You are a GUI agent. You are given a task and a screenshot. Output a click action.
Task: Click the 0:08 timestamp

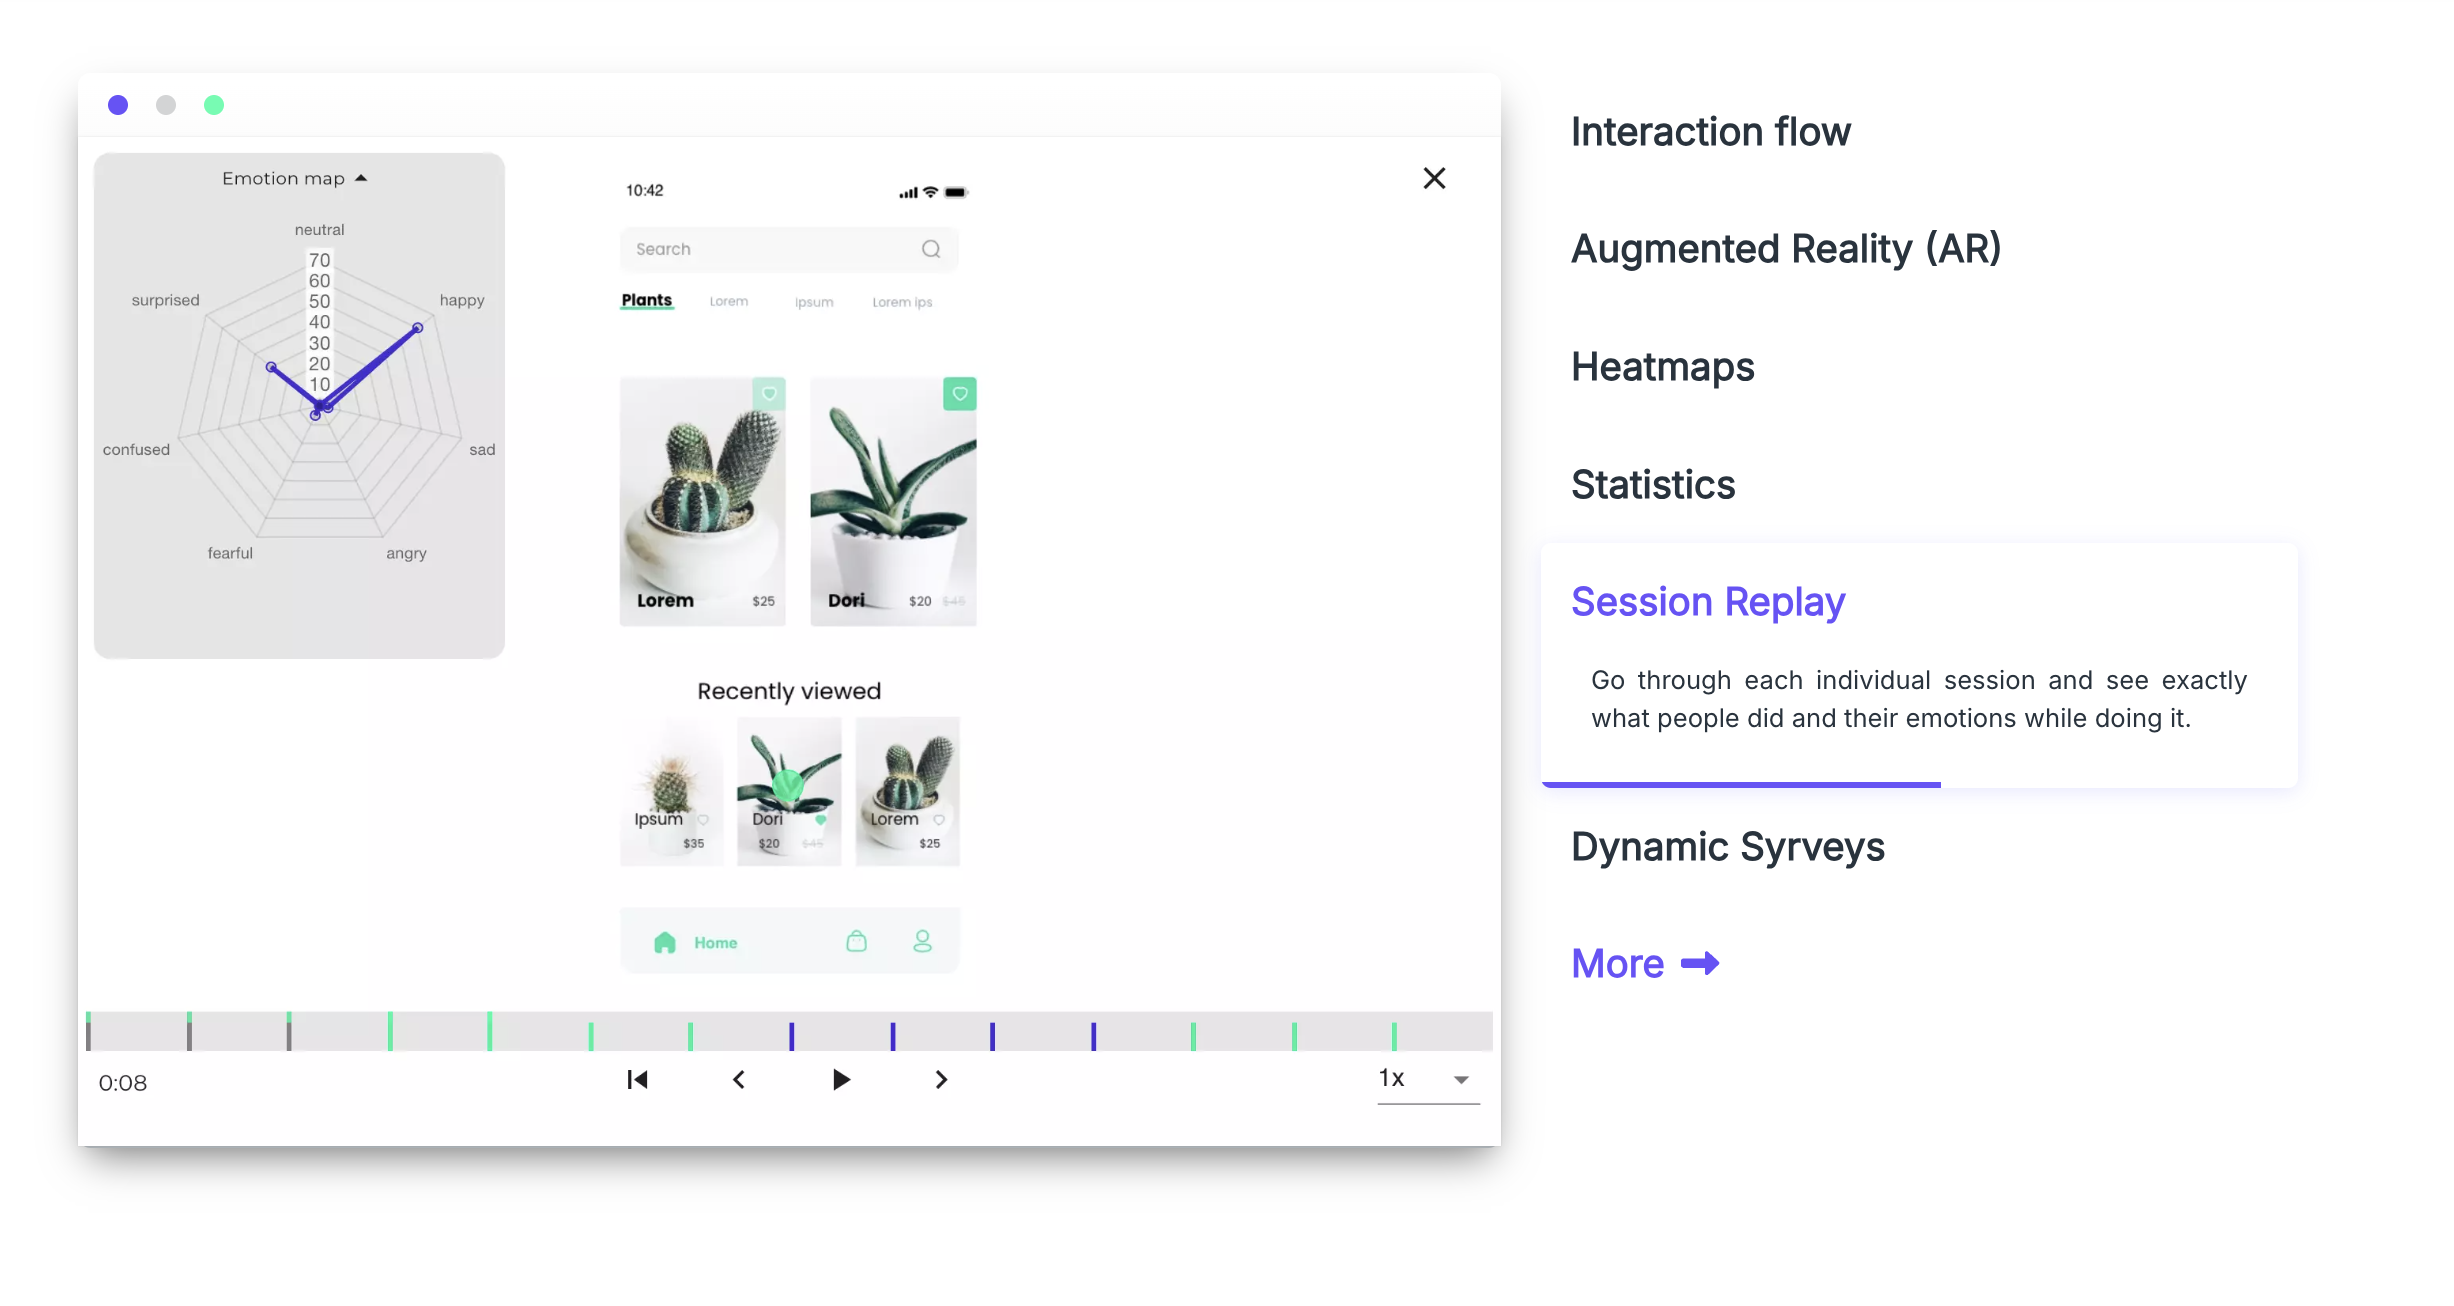pyautogui.click(x=123, y=1083)
